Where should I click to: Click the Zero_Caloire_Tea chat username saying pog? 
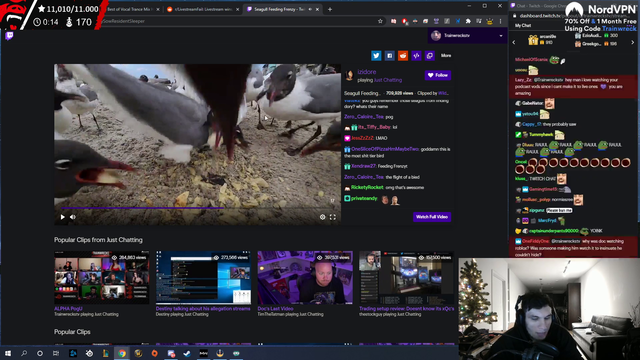364,117
